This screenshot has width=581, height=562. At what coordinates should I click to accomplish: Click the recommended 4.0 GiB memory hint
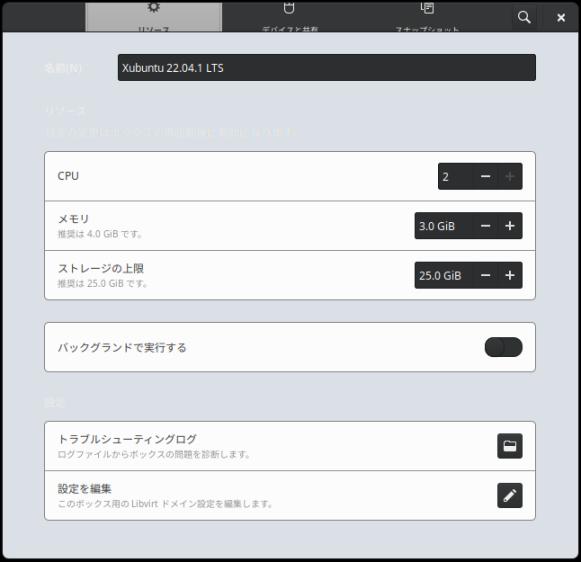coord(100,234)
